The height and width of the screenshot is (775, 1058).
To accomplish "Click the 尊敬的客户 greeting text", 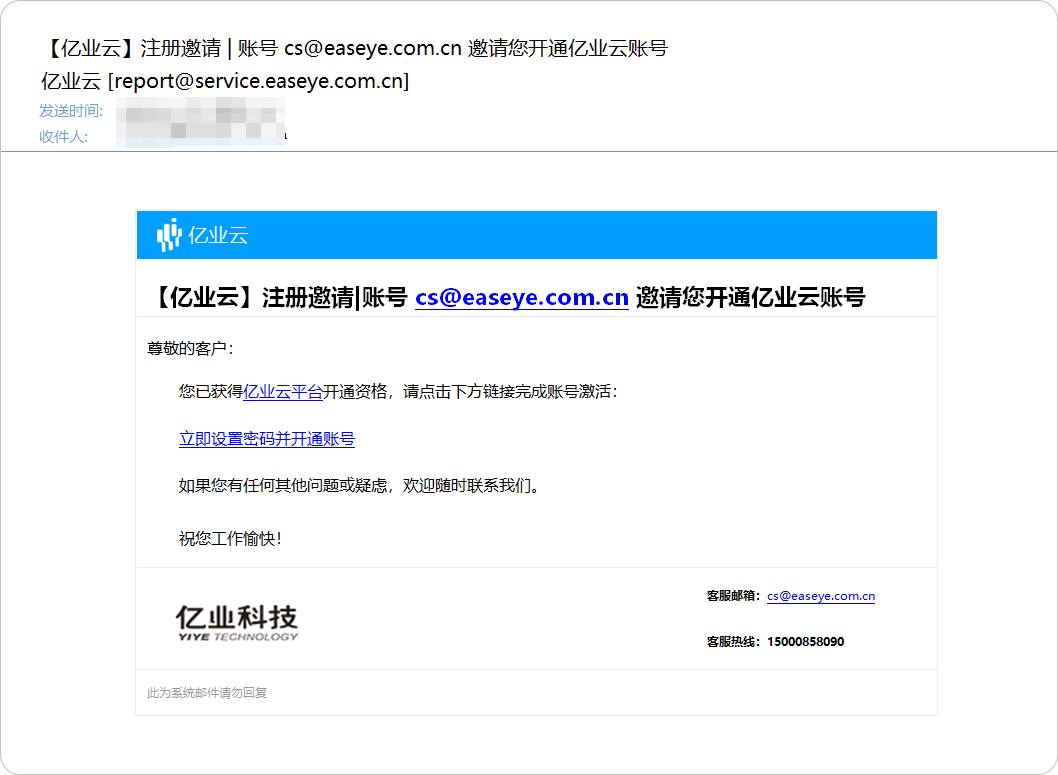I will tap(190, 349).
